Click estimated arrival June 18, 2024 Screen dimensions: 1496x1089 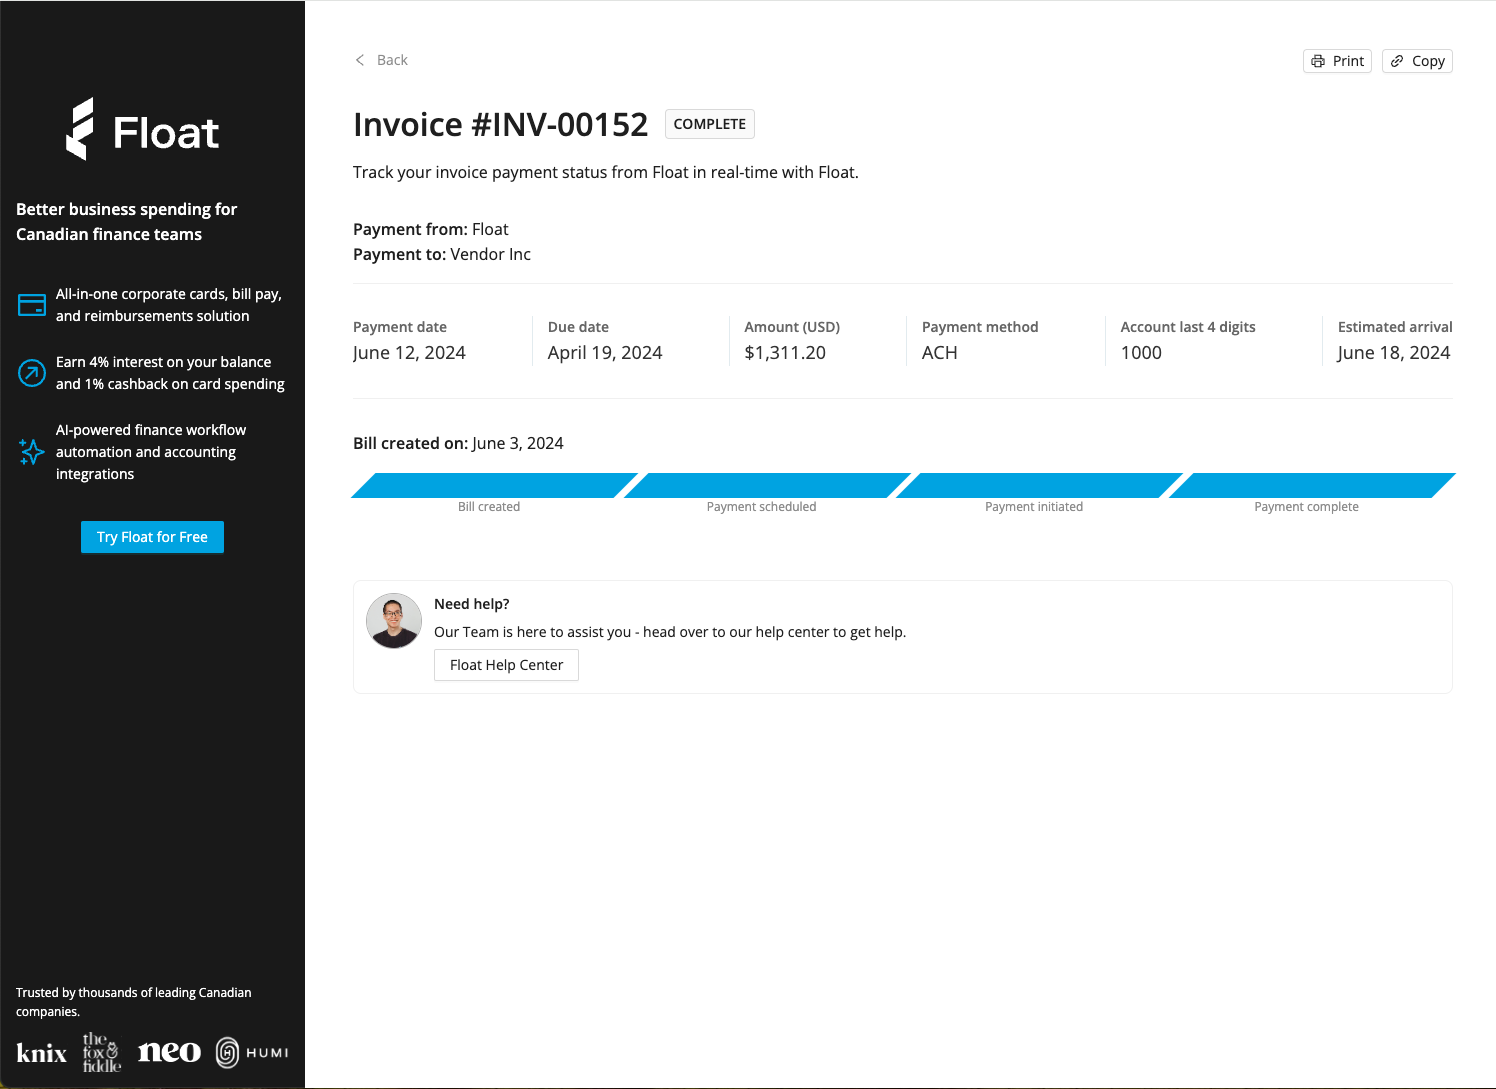(x=1394, y=353)
